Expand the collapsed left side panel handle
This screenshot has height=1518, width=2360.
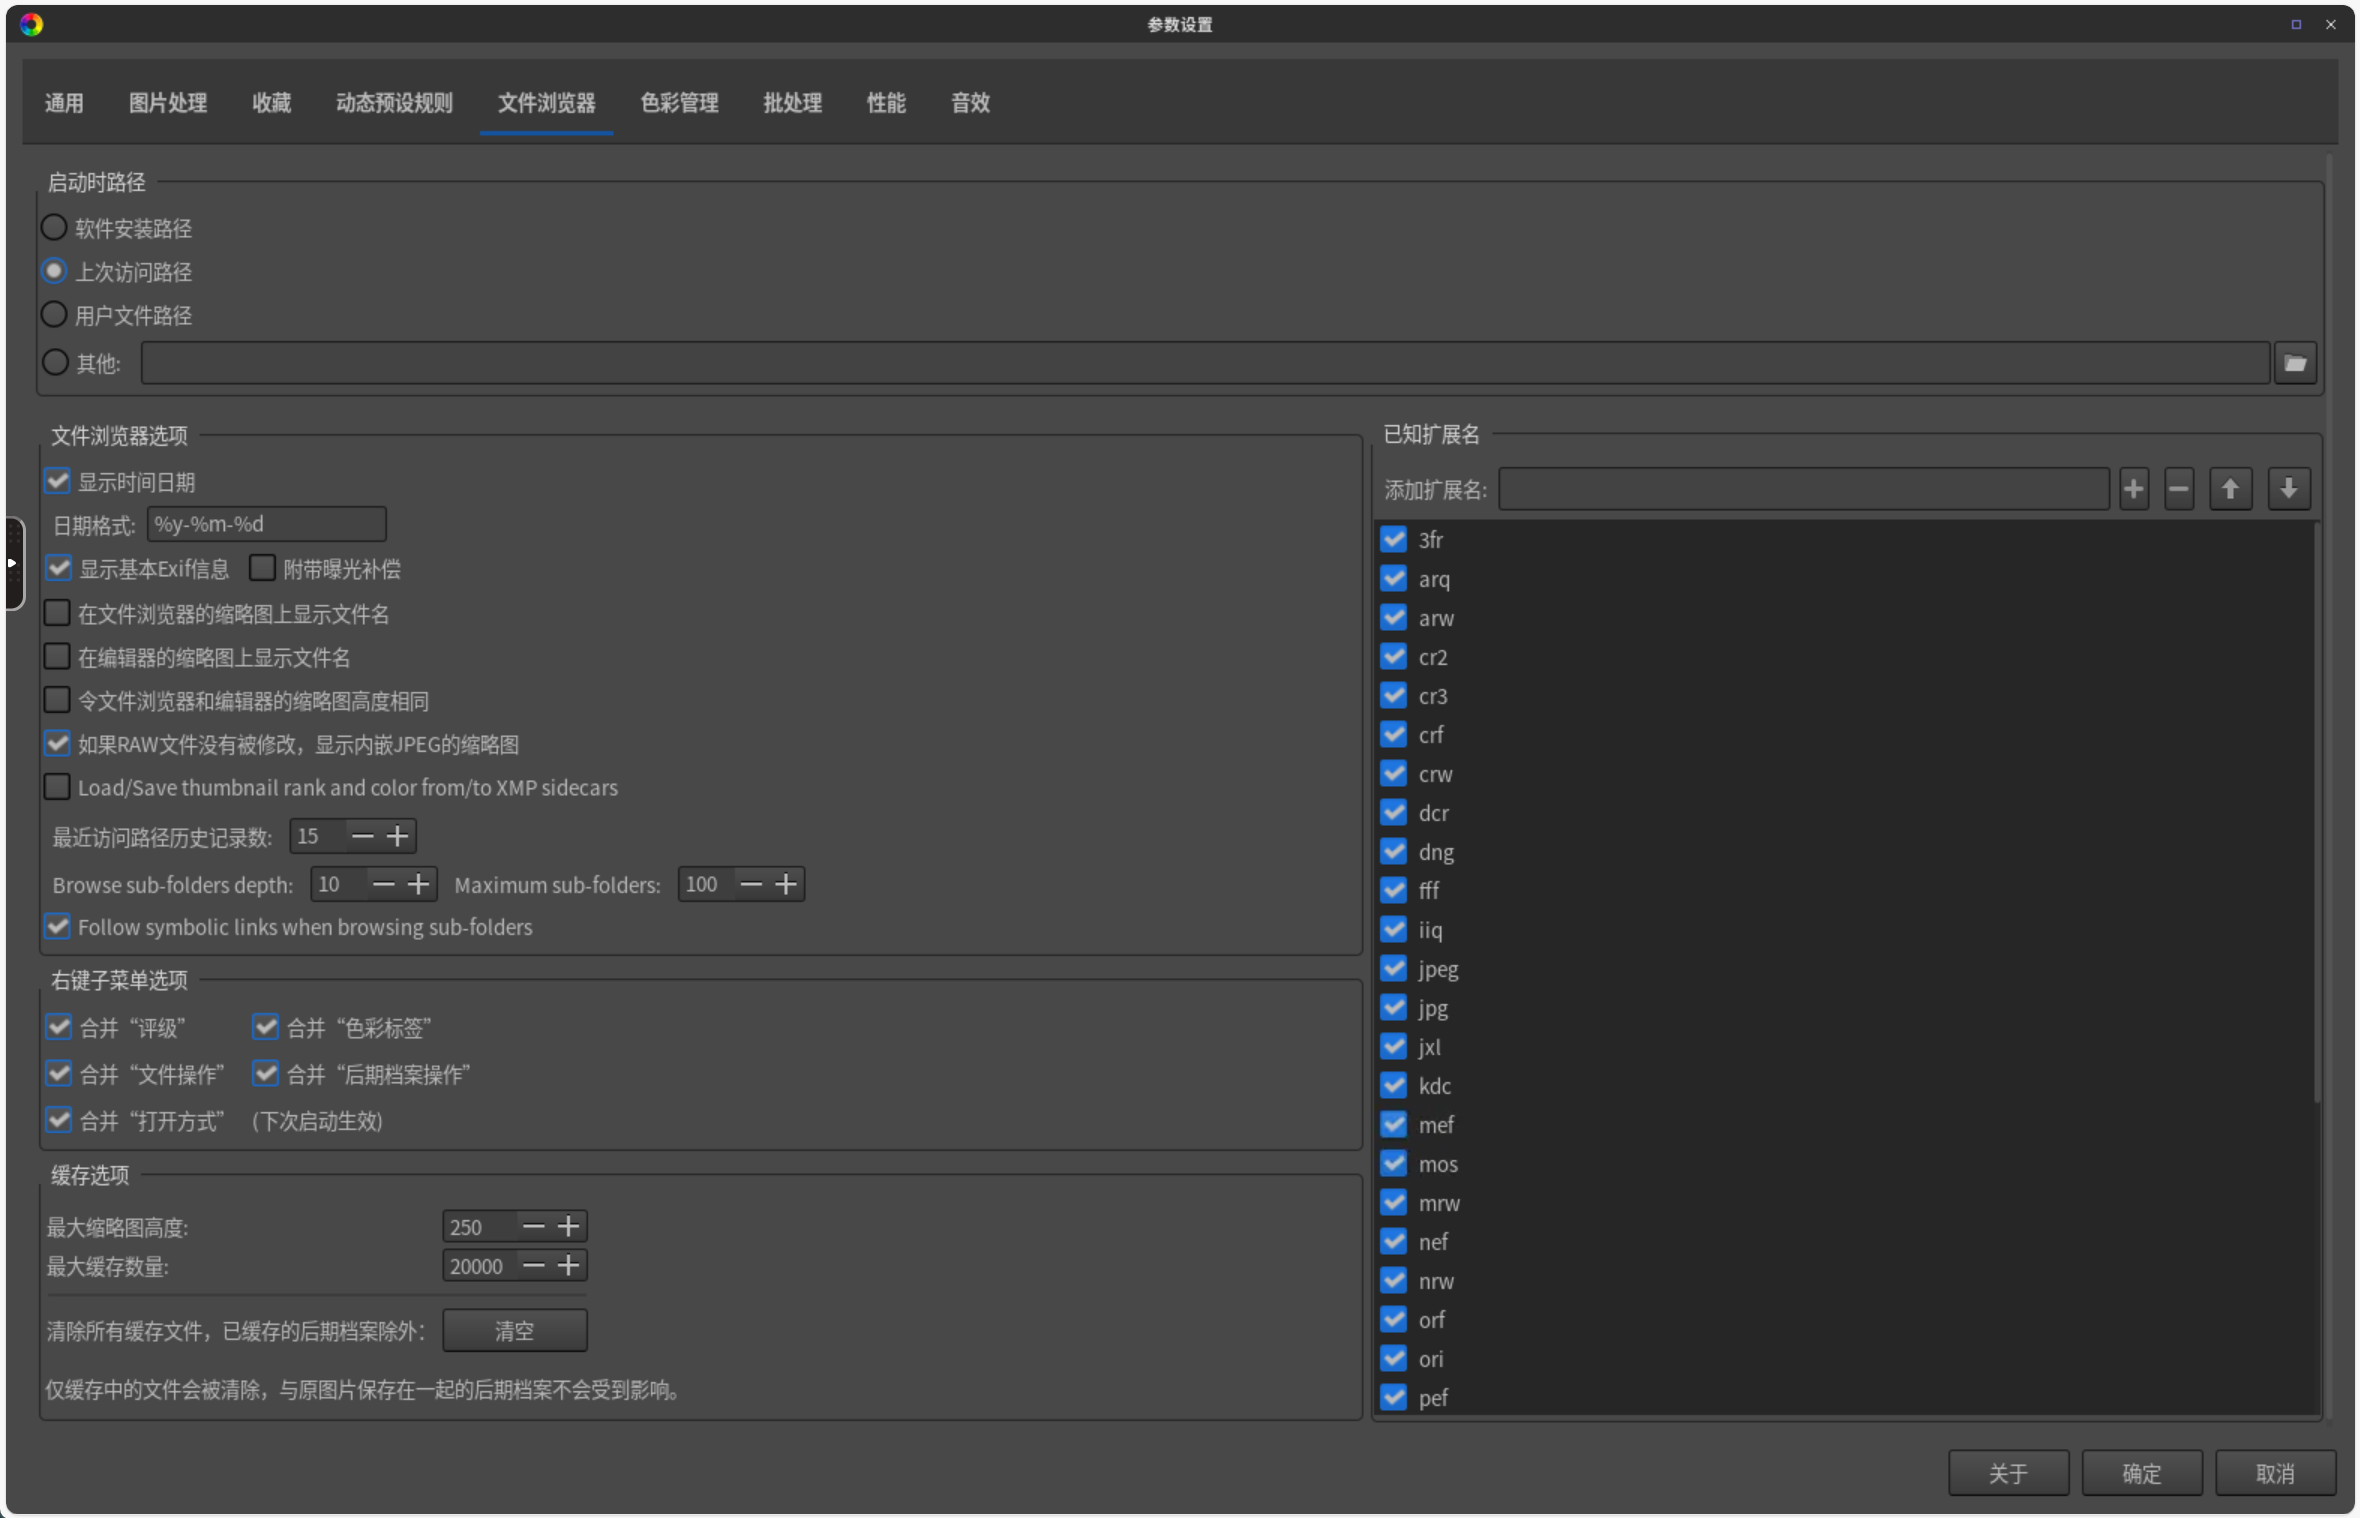(x=13, y=563)
